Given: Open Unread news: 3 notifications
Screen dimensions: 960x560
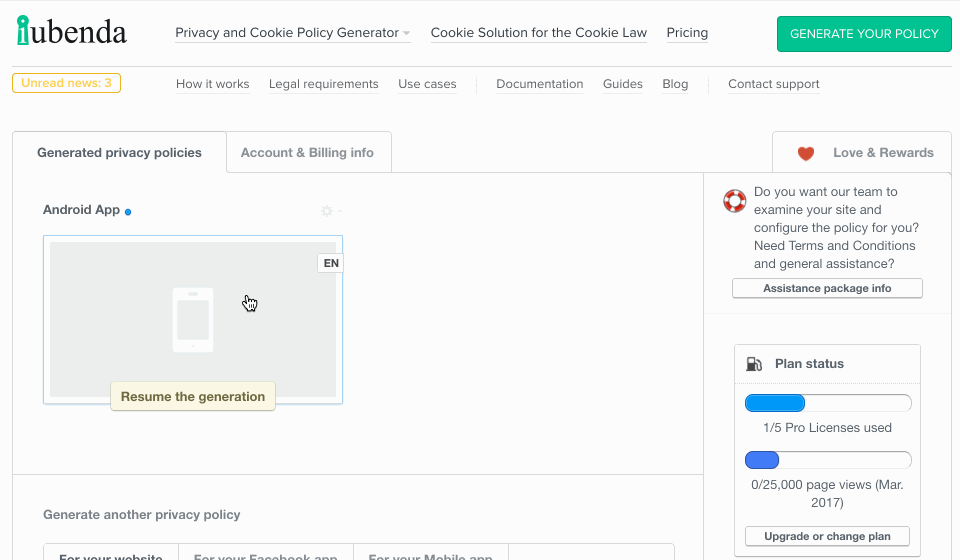Looking at the screenshot, I should point(66,83).
